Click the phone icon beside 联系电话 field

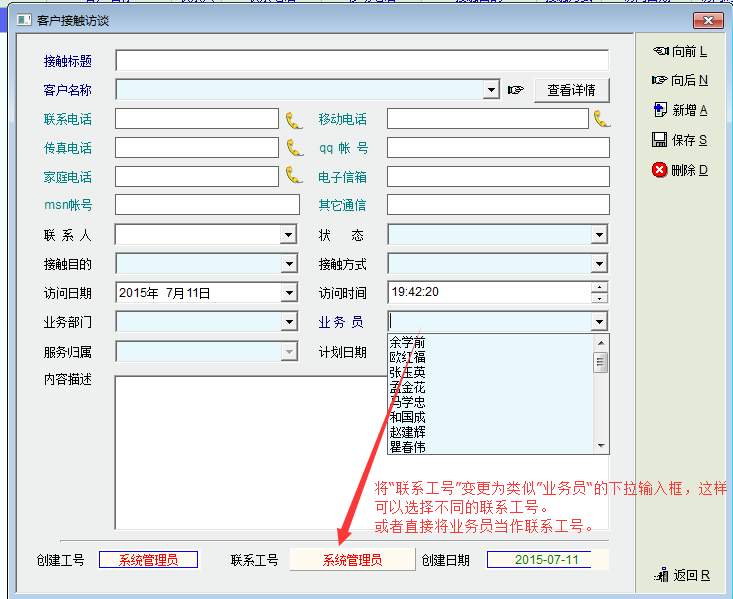(x=293, y=120)
